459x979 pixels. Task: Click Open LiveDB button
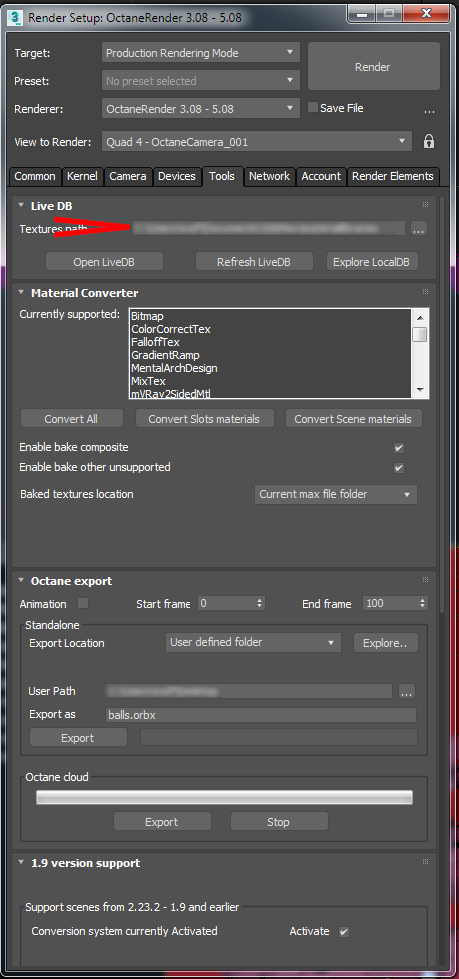[104, 262]
